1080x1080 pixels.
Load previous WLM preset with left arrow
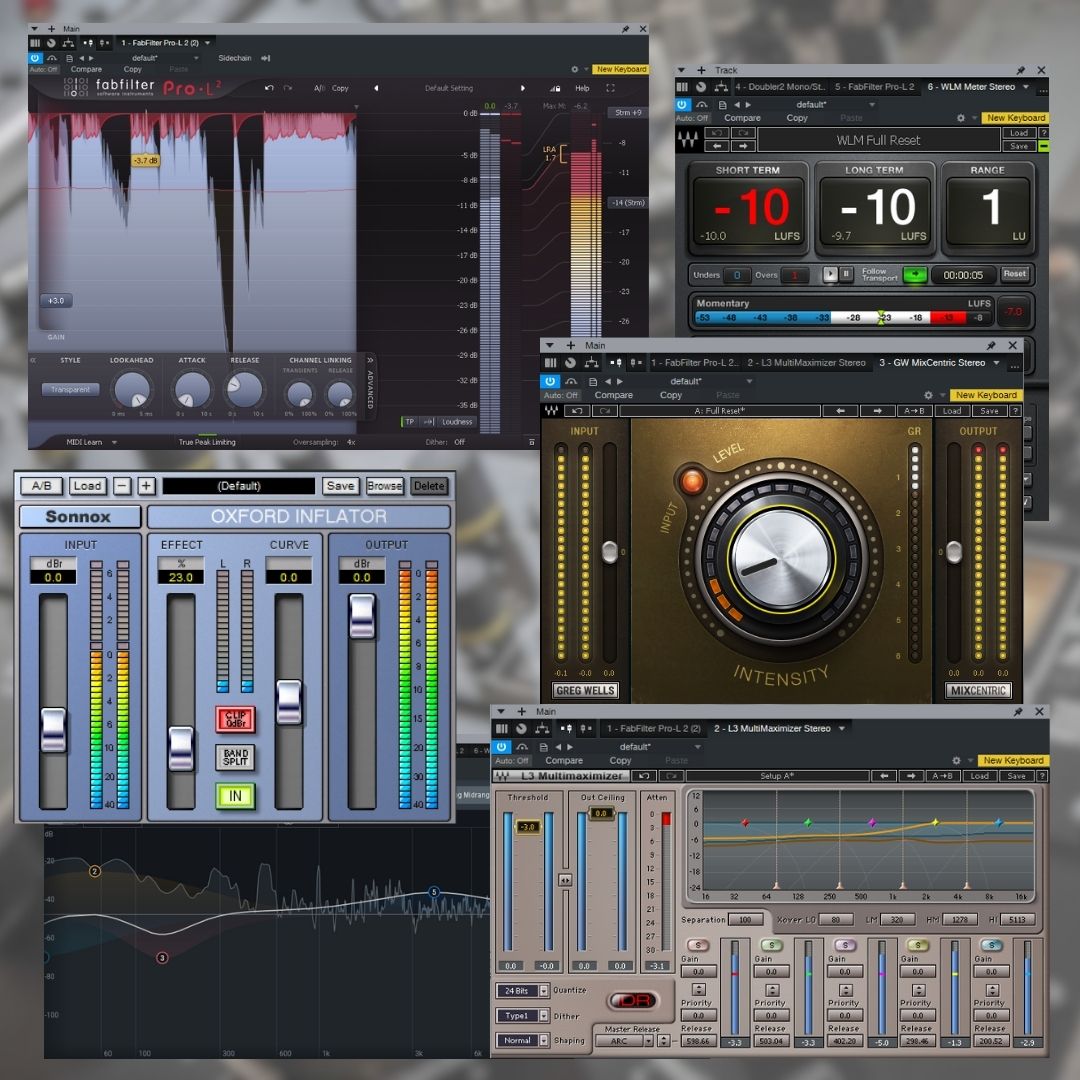tap(717, 146)
